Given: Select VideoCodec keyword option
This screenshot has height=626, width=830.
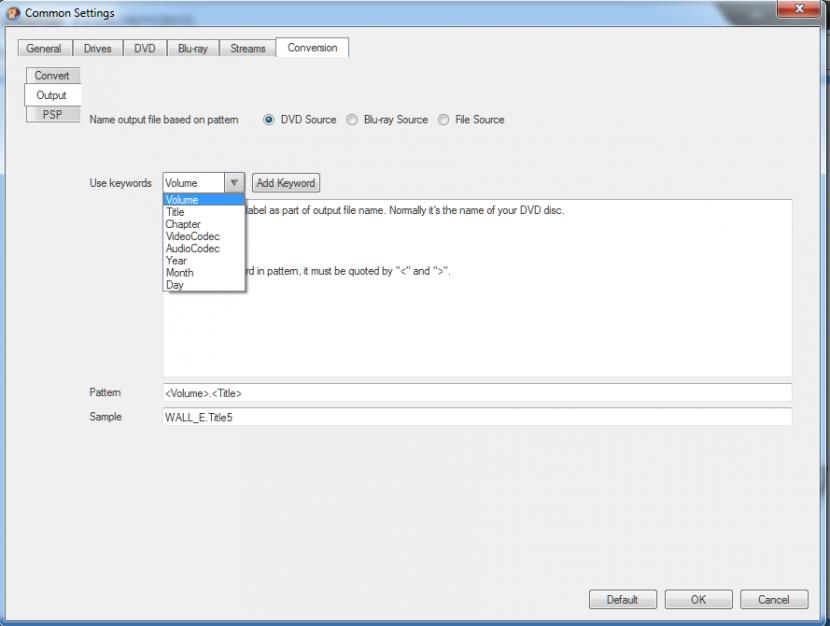Looking at the screenshot, I should [x=204, y=237].
